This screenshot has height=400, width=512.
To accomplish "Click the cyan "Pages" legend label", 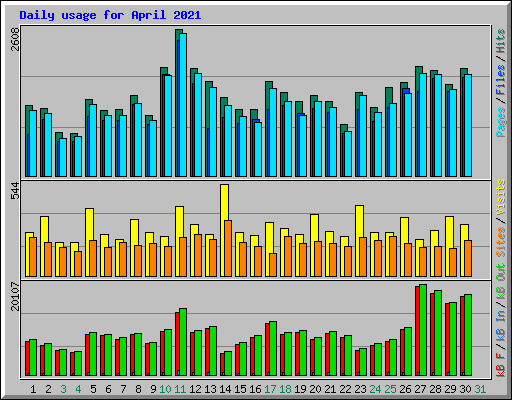I will pyautogui.click(x=501, y=122).
